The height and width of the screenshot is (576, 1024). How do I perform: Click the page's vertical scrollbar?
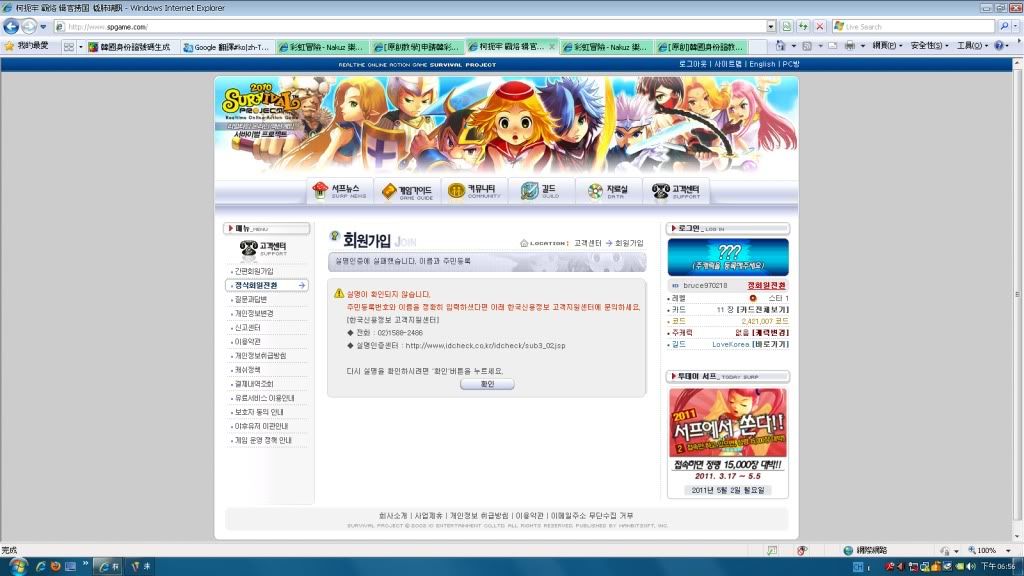pyautogui.click(x=1017, y=300)
